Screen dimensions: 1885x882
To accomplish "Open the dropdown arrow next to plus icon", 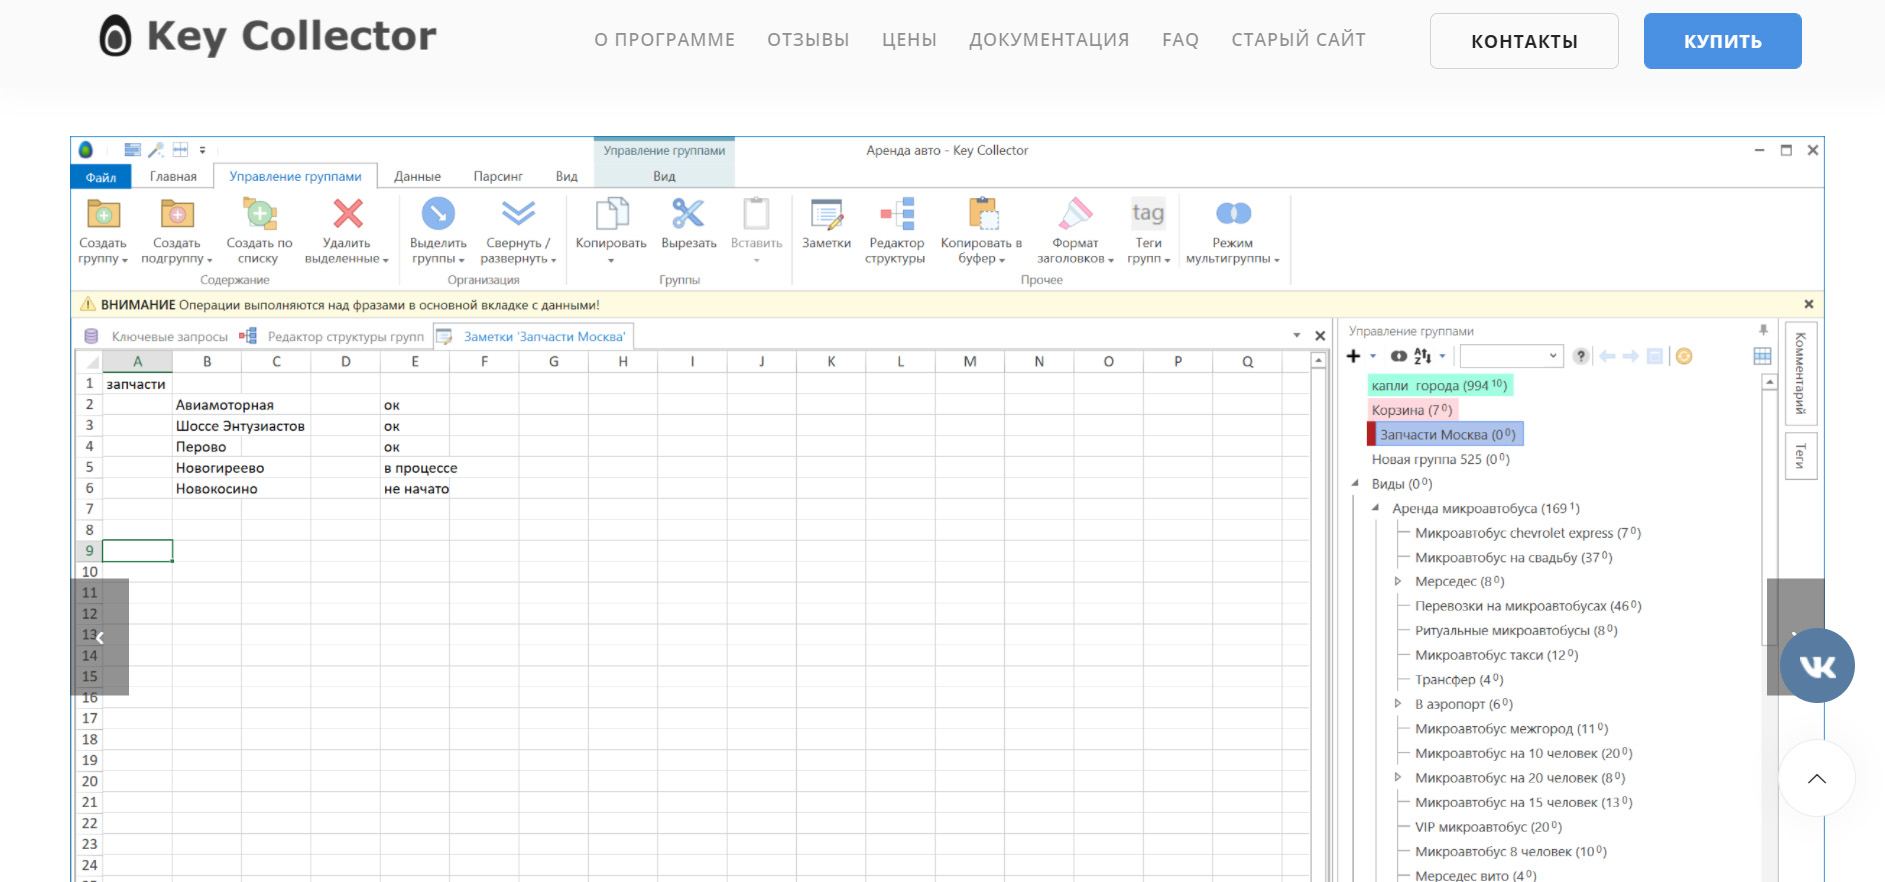I will coord(1373,356).
